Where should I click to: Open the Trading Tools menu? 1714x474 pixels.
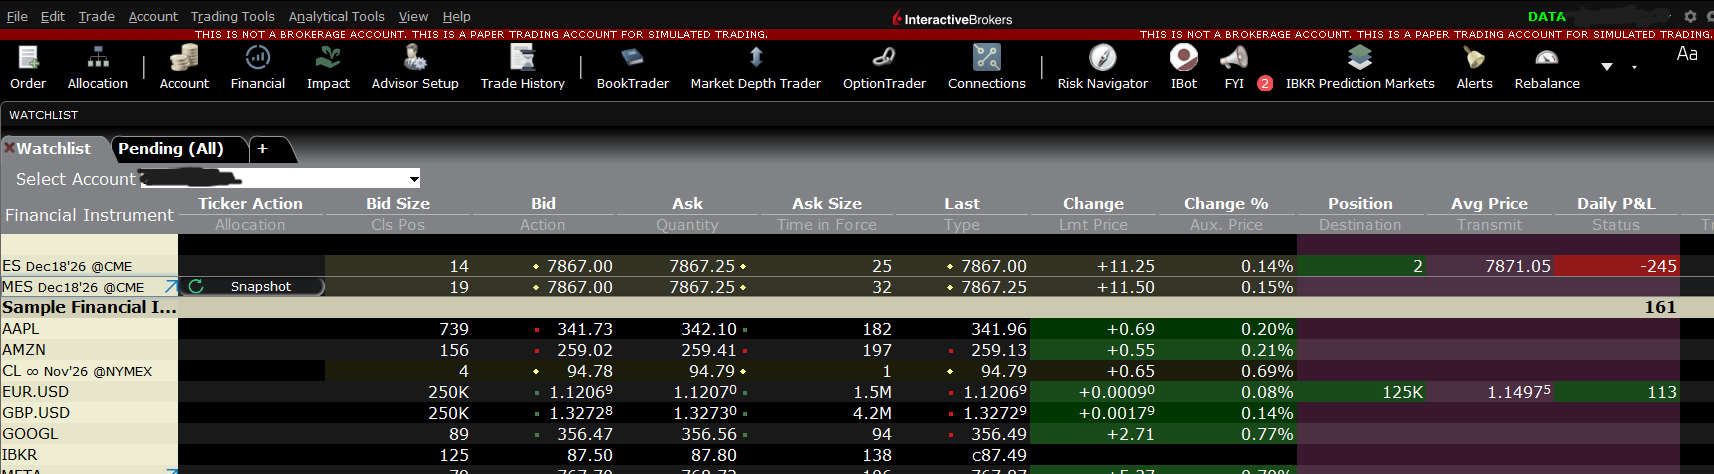point(232,16)
